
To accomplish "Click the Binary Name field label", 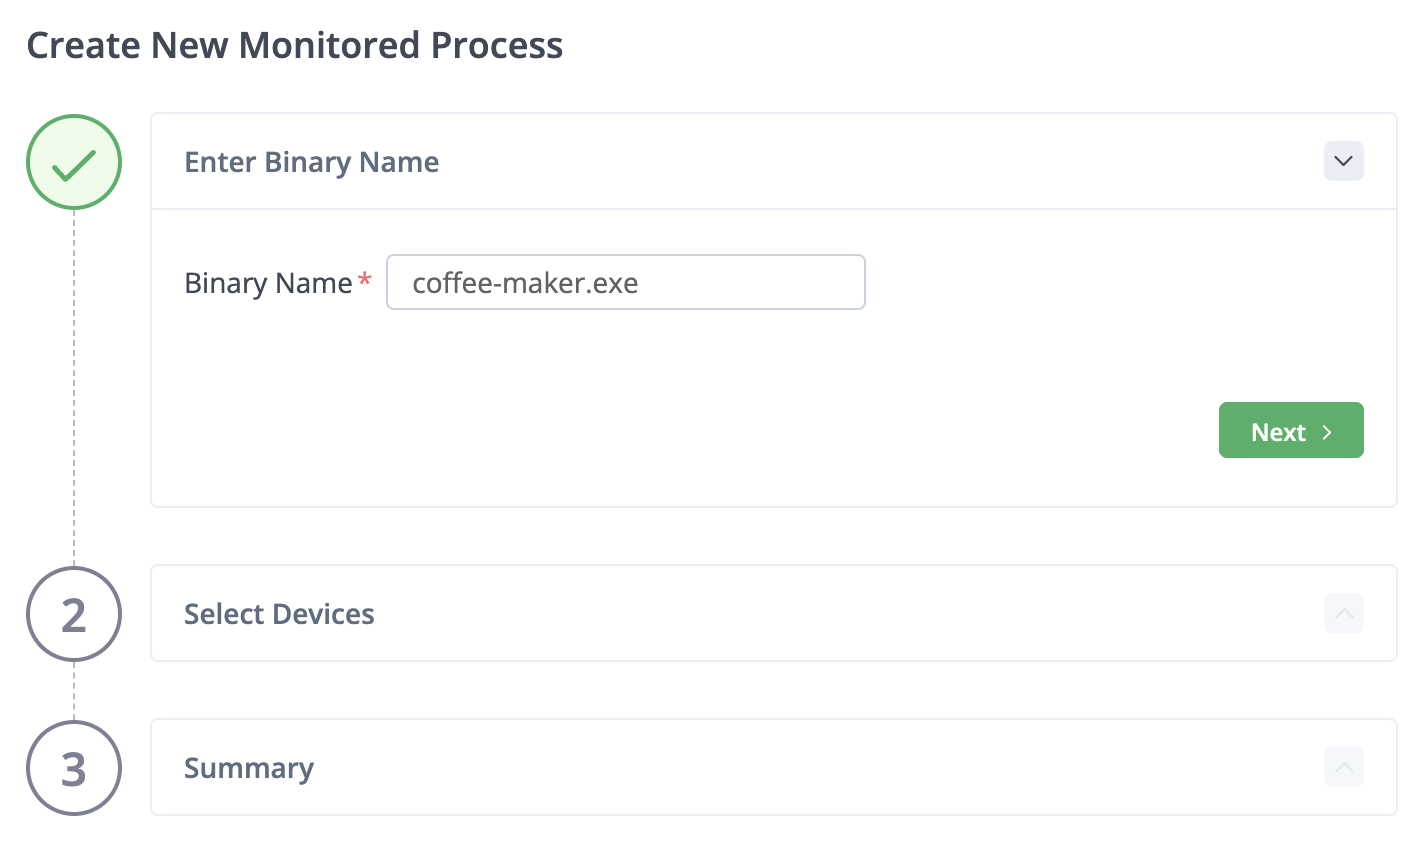I will (268, 284).
